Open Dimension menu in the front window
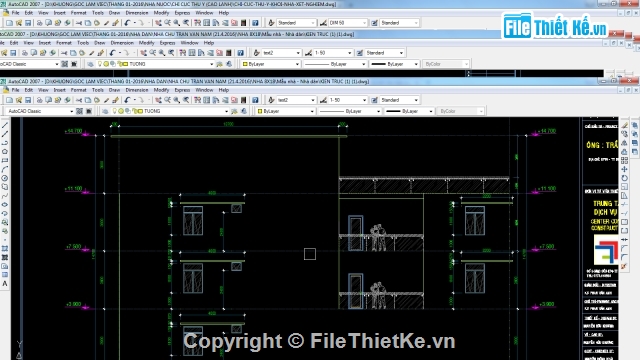 137,90
